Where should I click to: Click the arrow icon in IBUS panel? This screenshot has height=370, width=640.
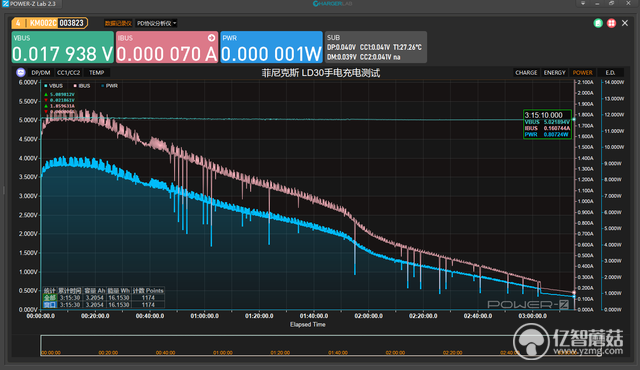click(211, 38)
